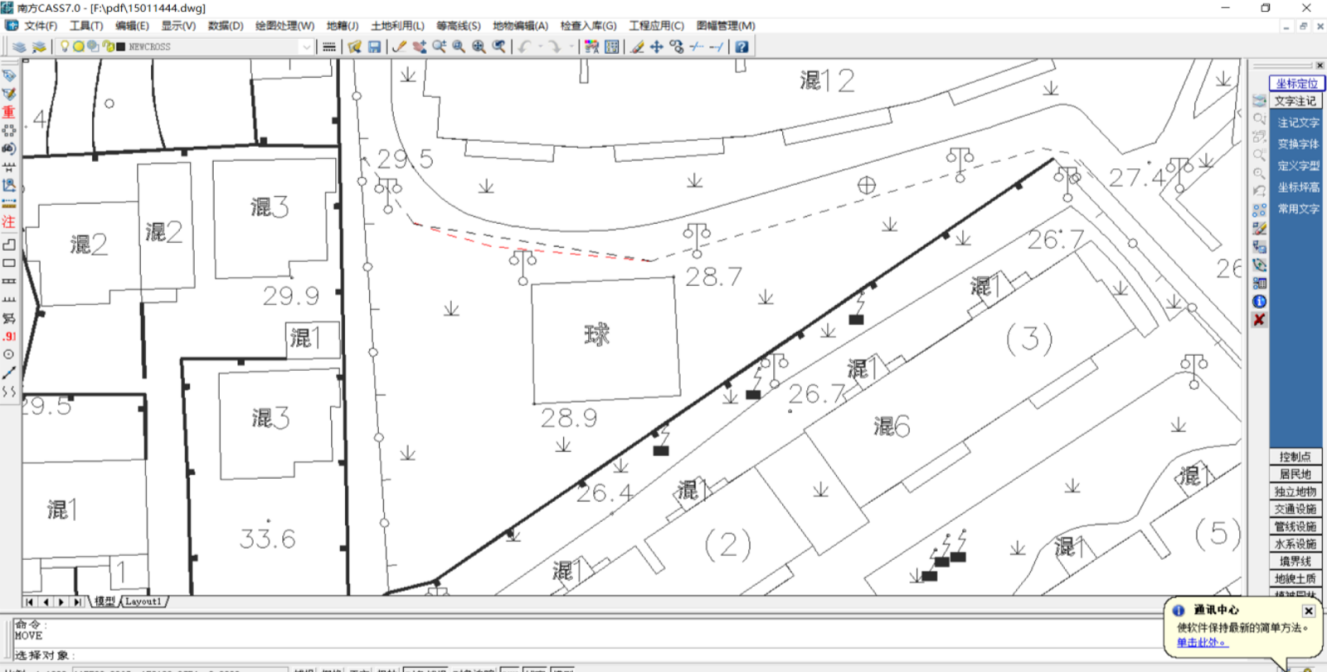Screen dimensions: 1327x672
Task: Click the Undo arrow icon
Action: click(x=524, y=47)
